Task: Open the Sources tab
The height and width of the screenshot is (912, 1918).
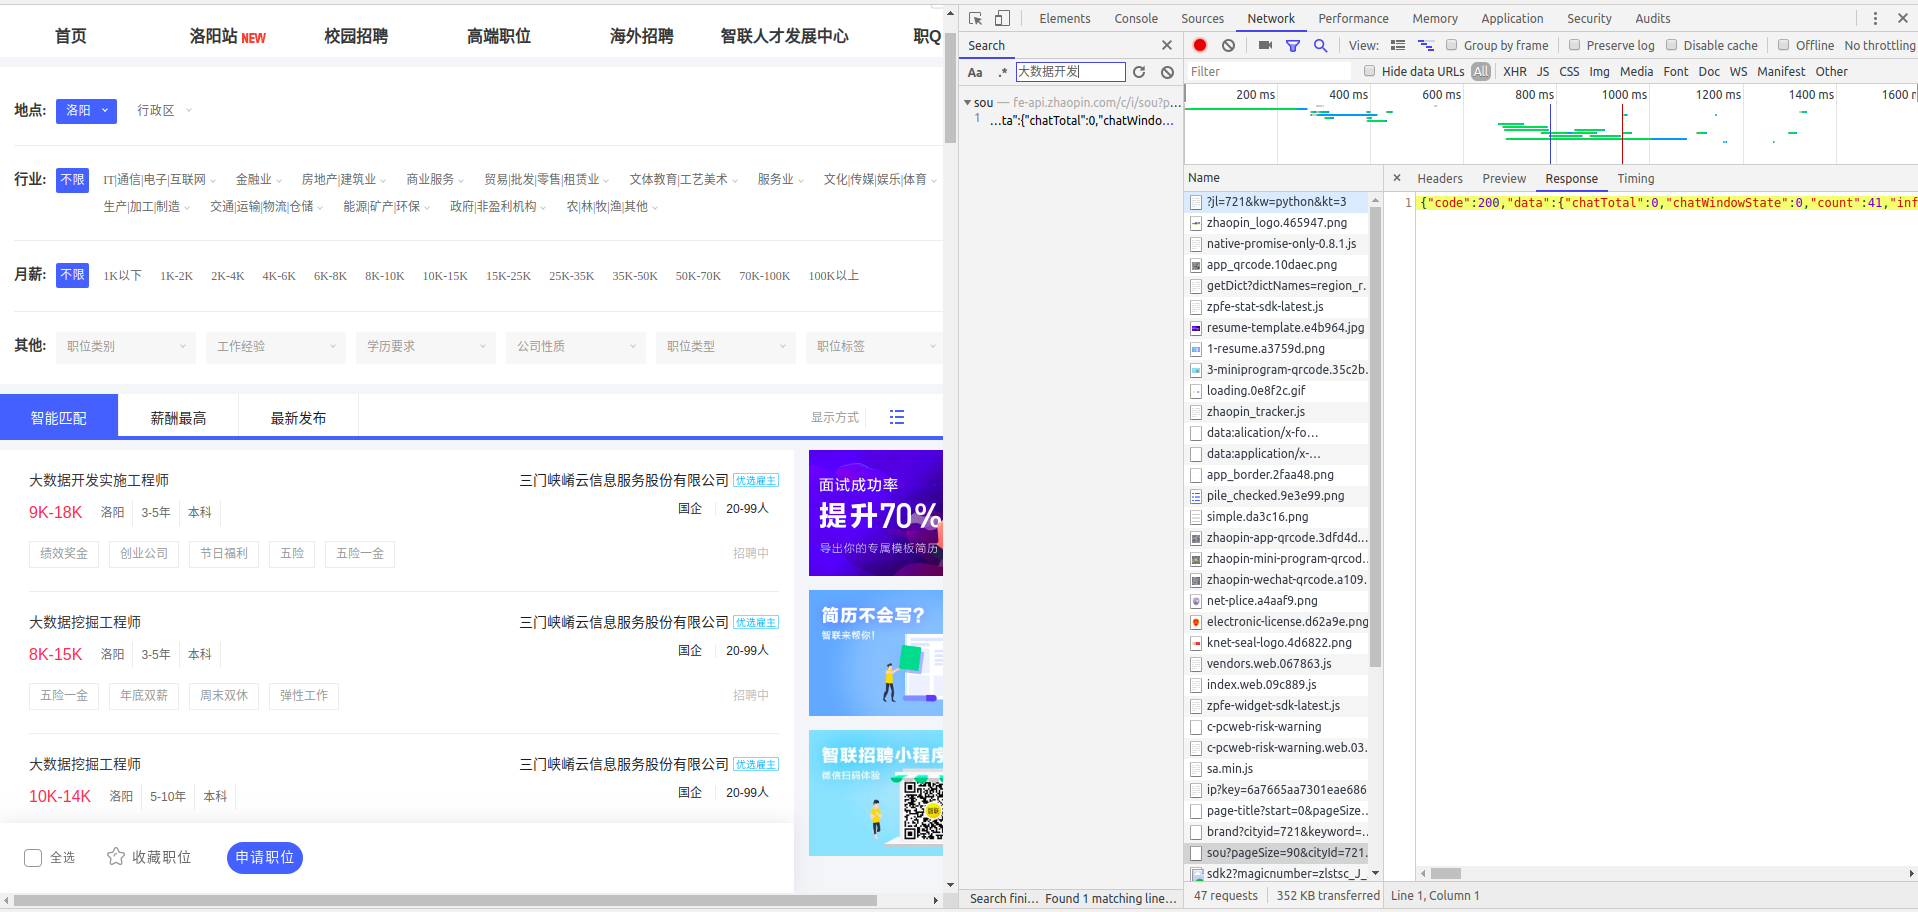Action: tap(1202, 18)
